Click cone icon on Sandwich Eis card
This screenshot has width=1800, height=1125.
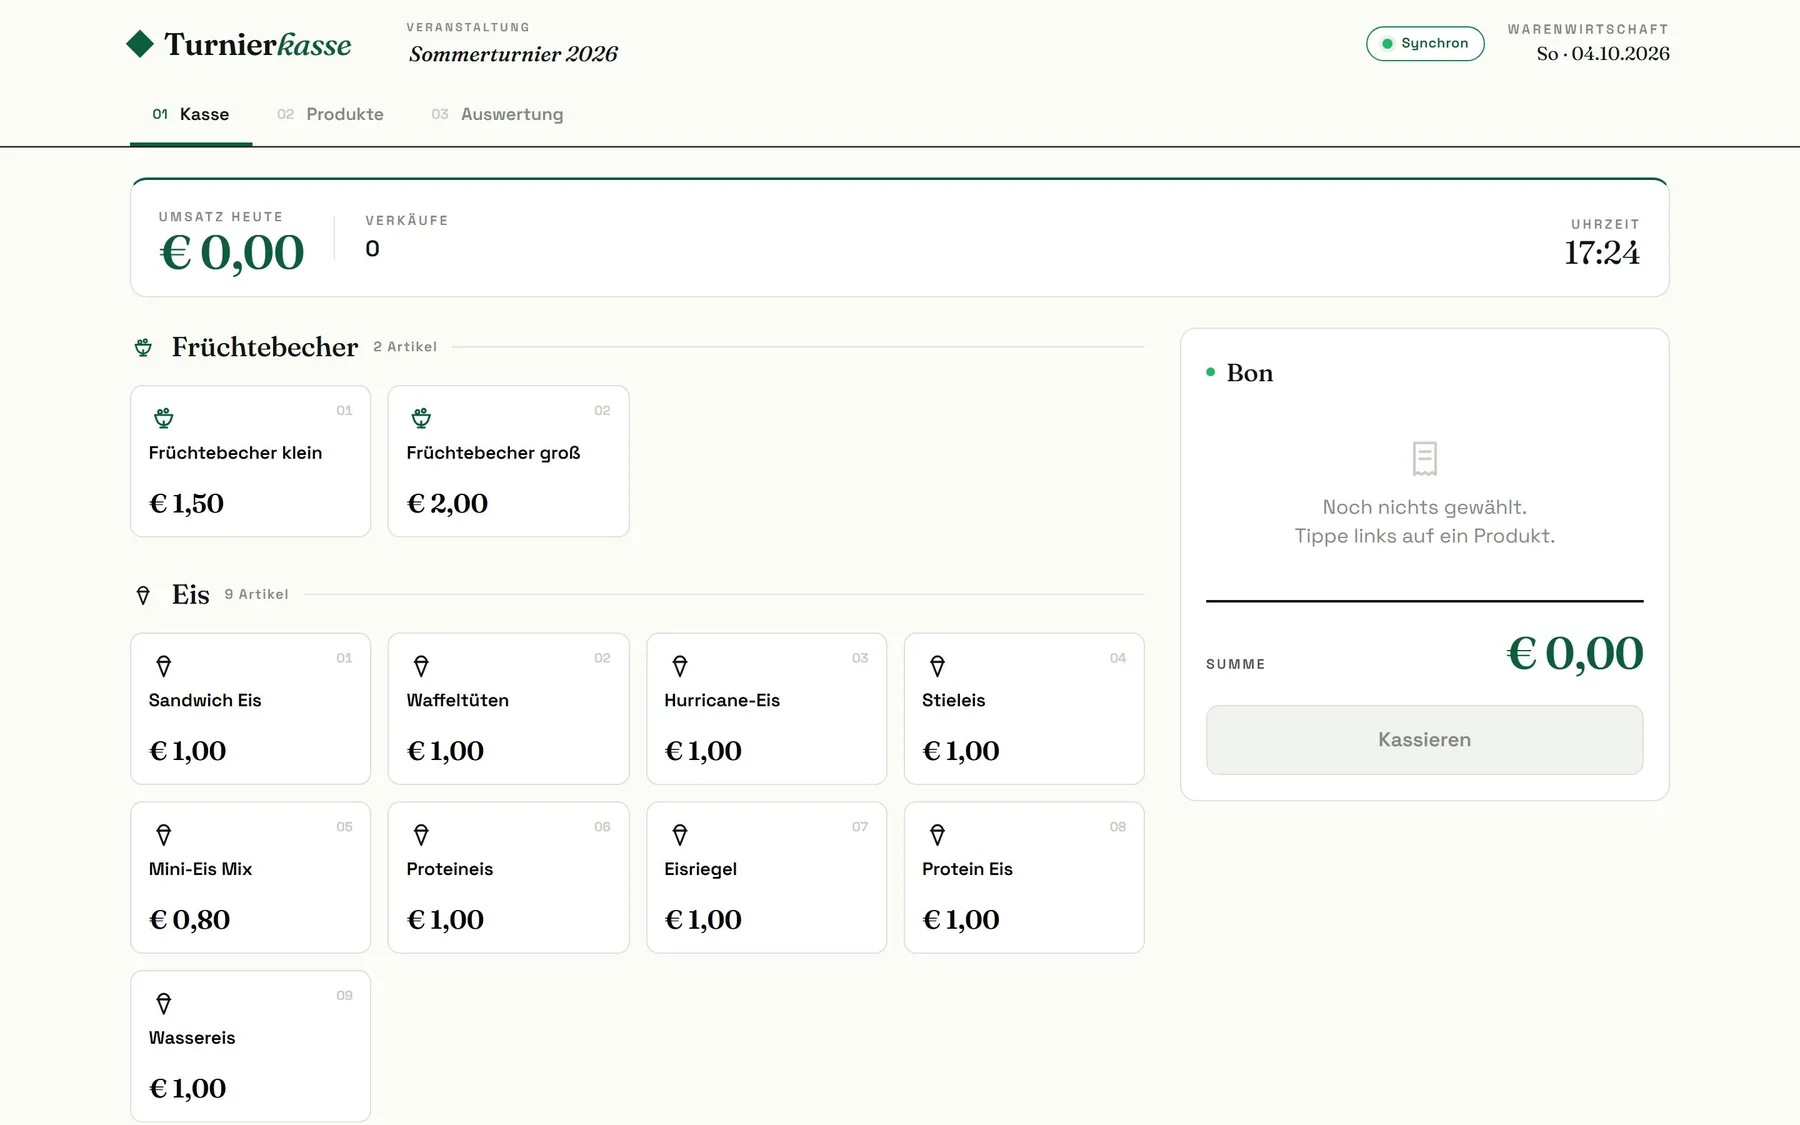coord(164,665)
